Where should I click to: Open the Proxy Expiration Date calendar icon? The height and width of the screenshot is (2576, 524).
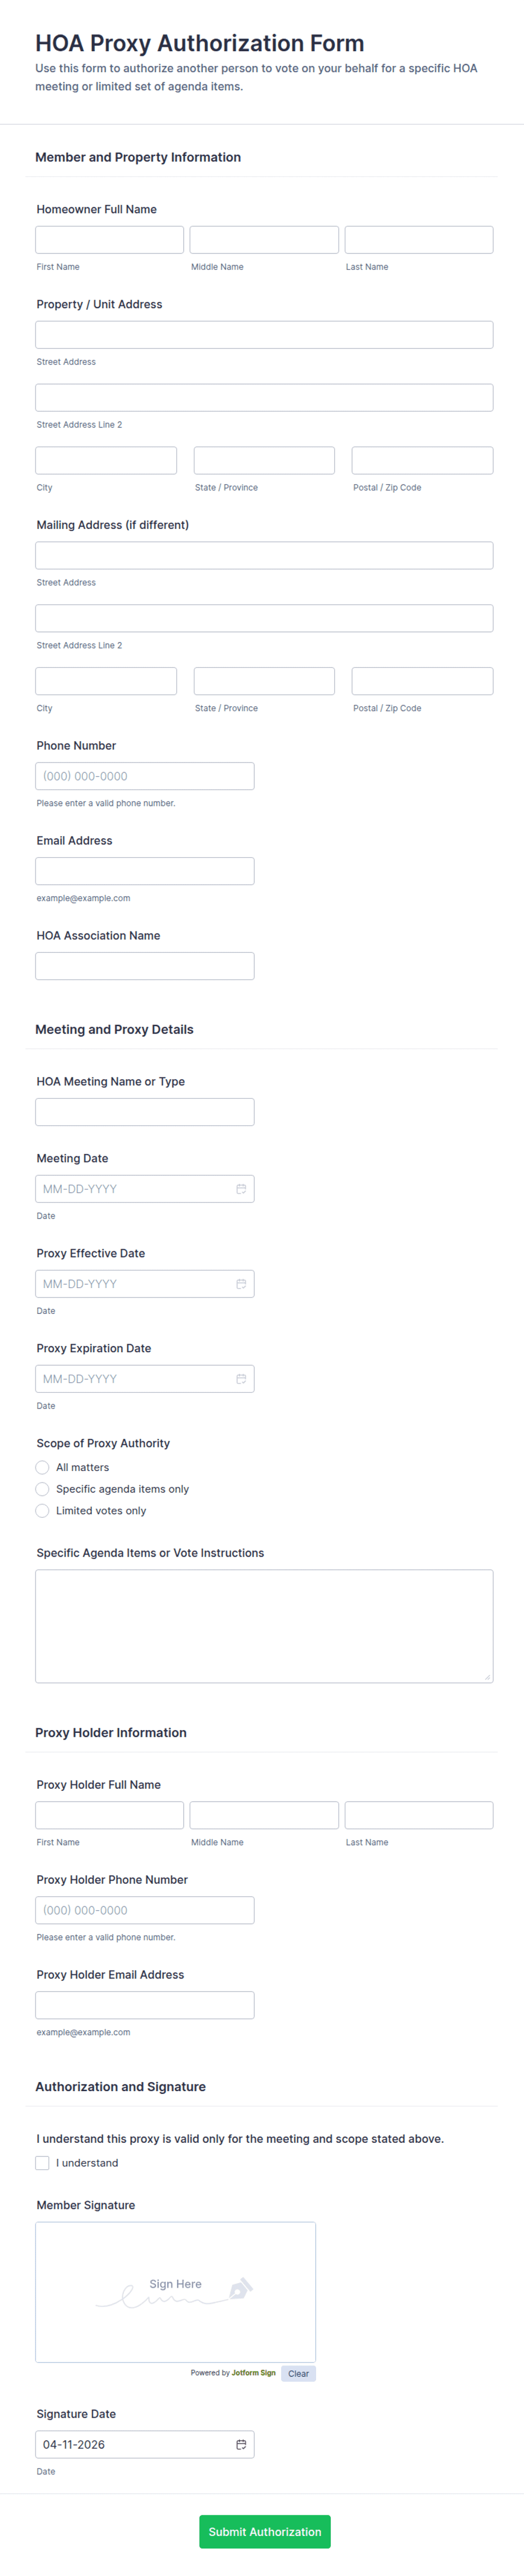(x=241, y=1379)
